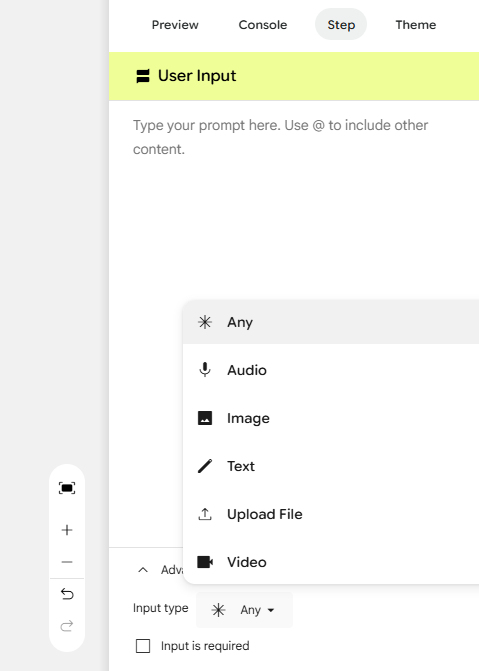479x671 pixels.
Task: Collapse the Advanced section chevron
Action: [x=143, y=570]
